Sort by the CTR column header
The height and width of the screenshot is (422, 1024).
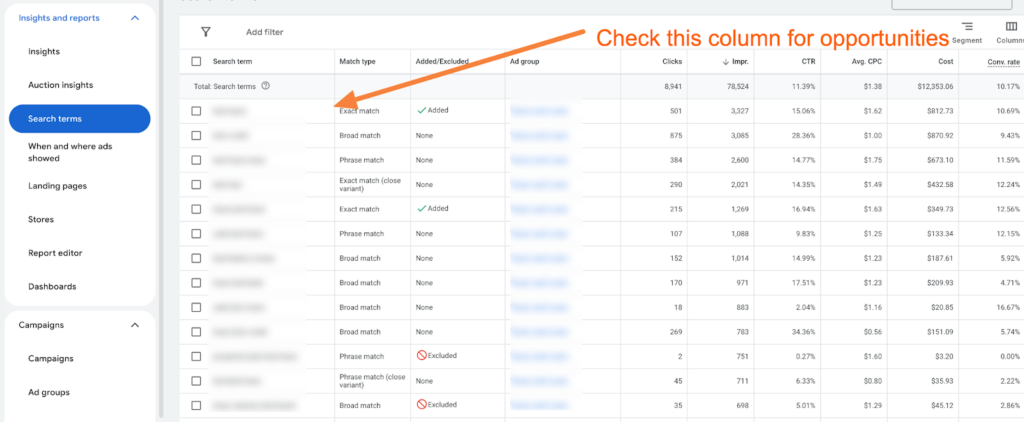click(x=808, y=62)
